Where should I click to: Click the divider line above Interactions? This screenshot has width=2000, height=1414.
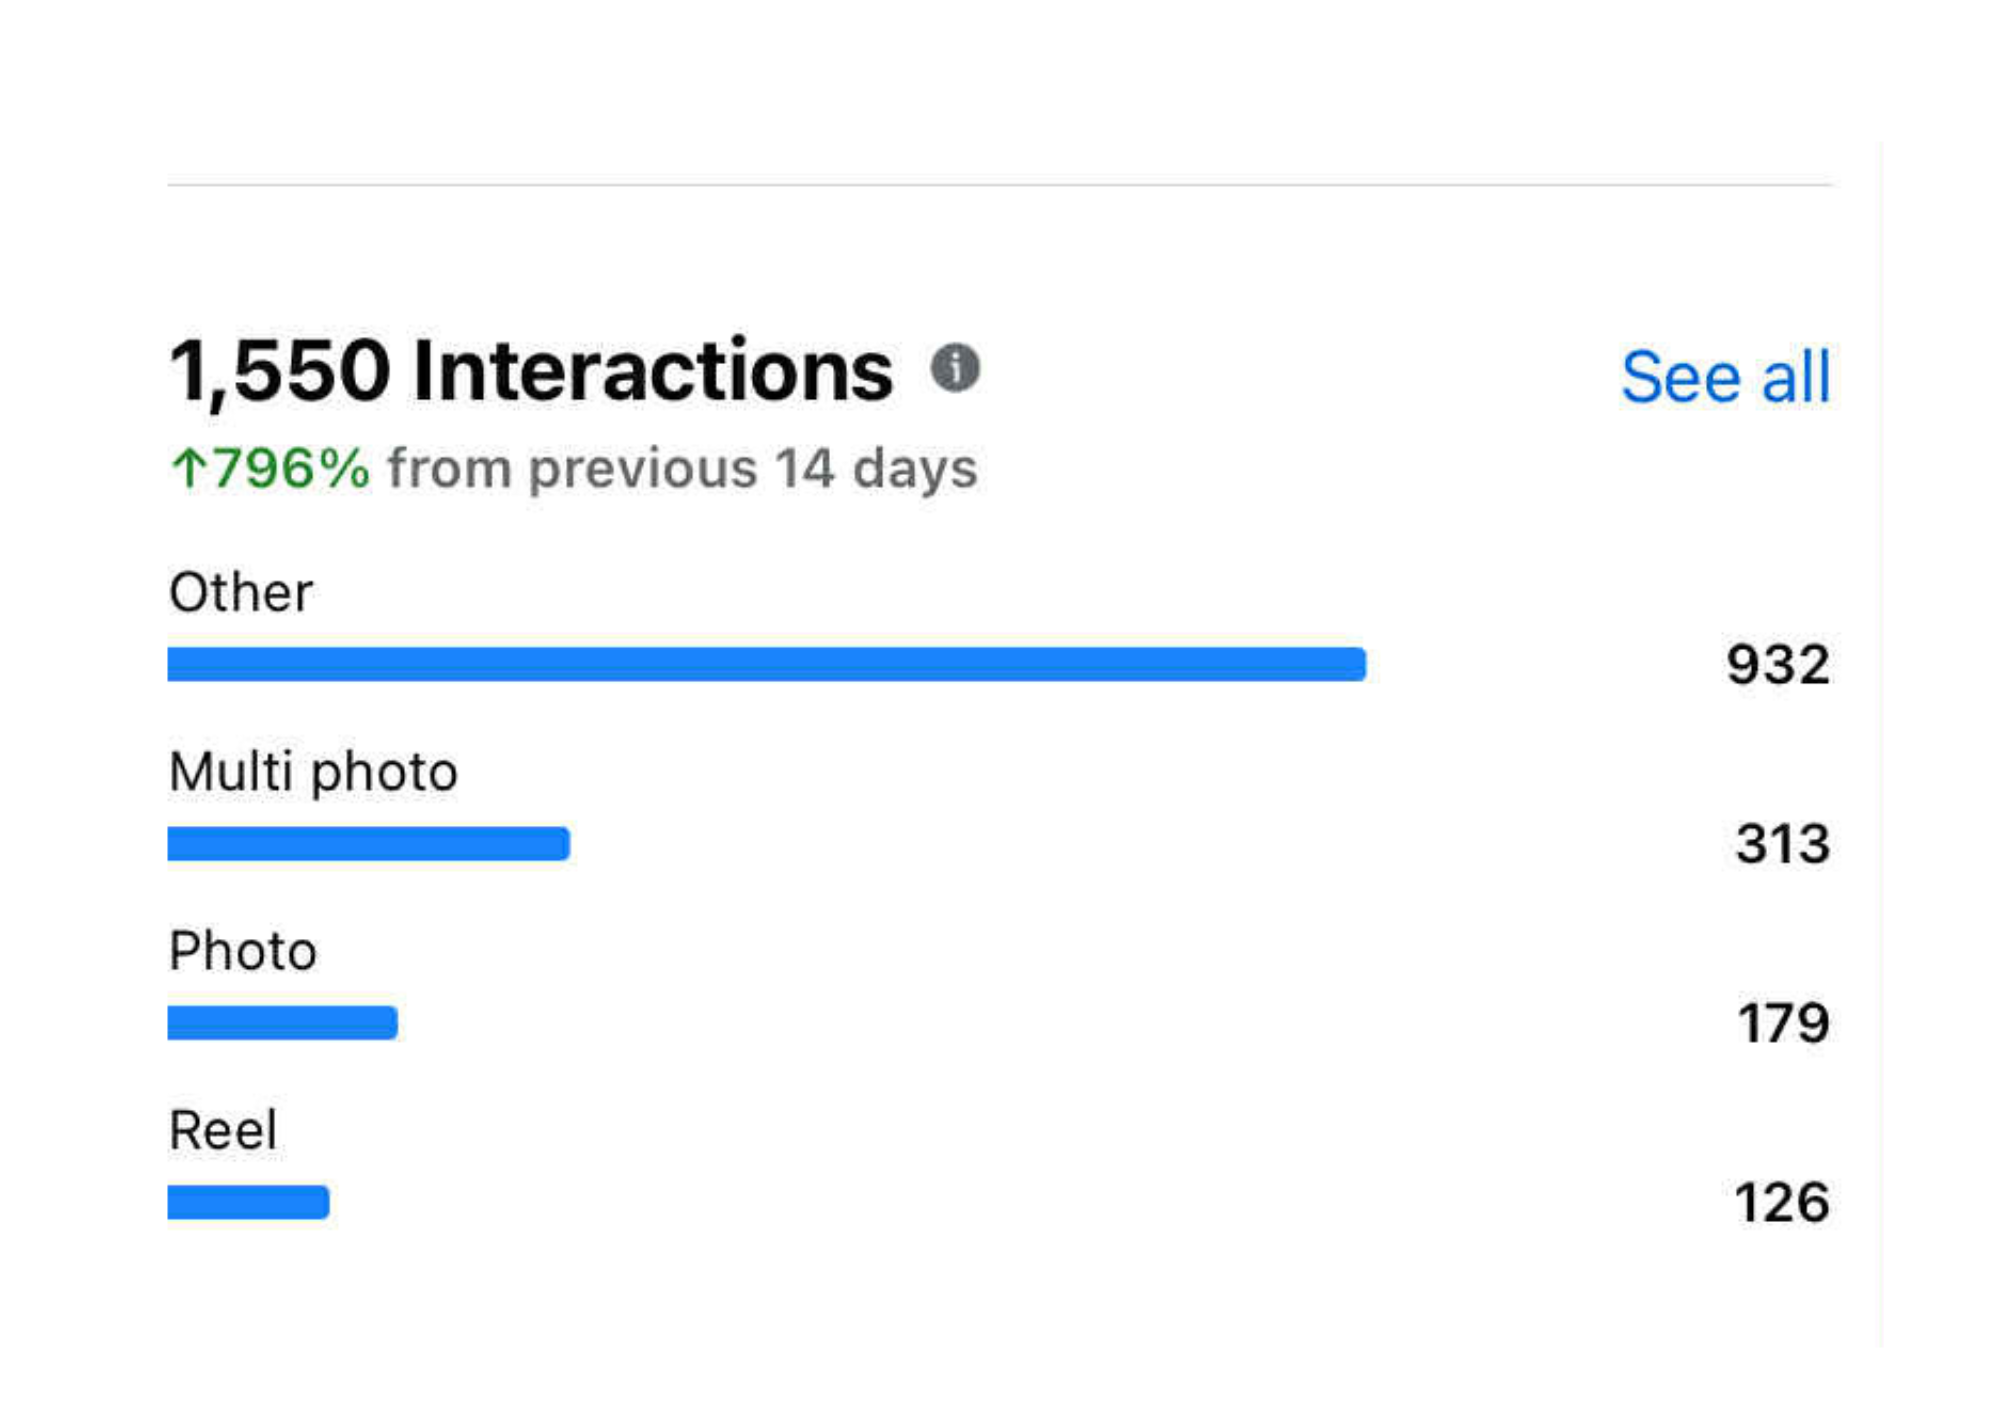[x=999, y=185]
